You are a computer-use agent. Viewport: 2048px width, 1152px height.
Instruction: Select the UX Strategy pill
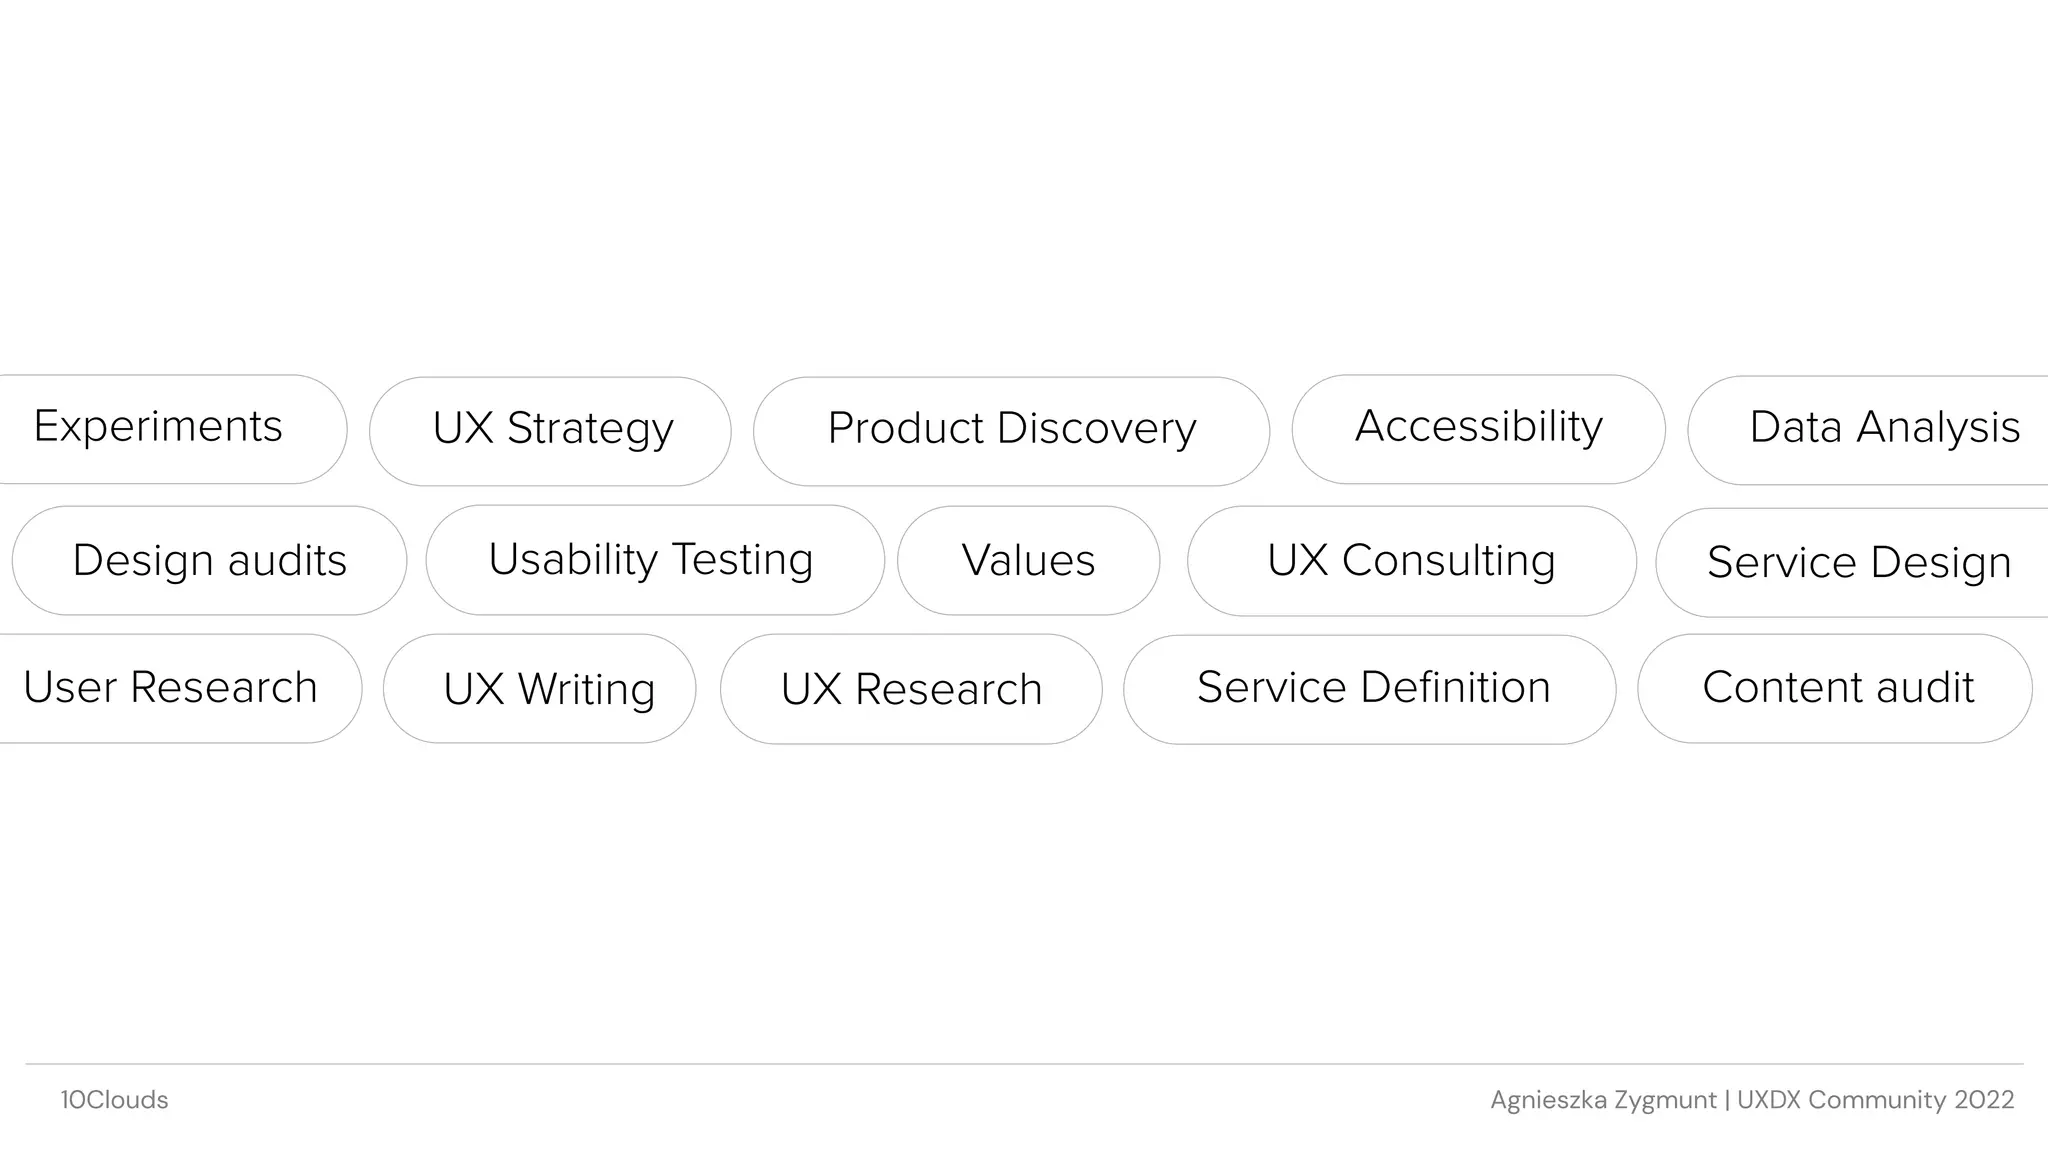[551, 430]
